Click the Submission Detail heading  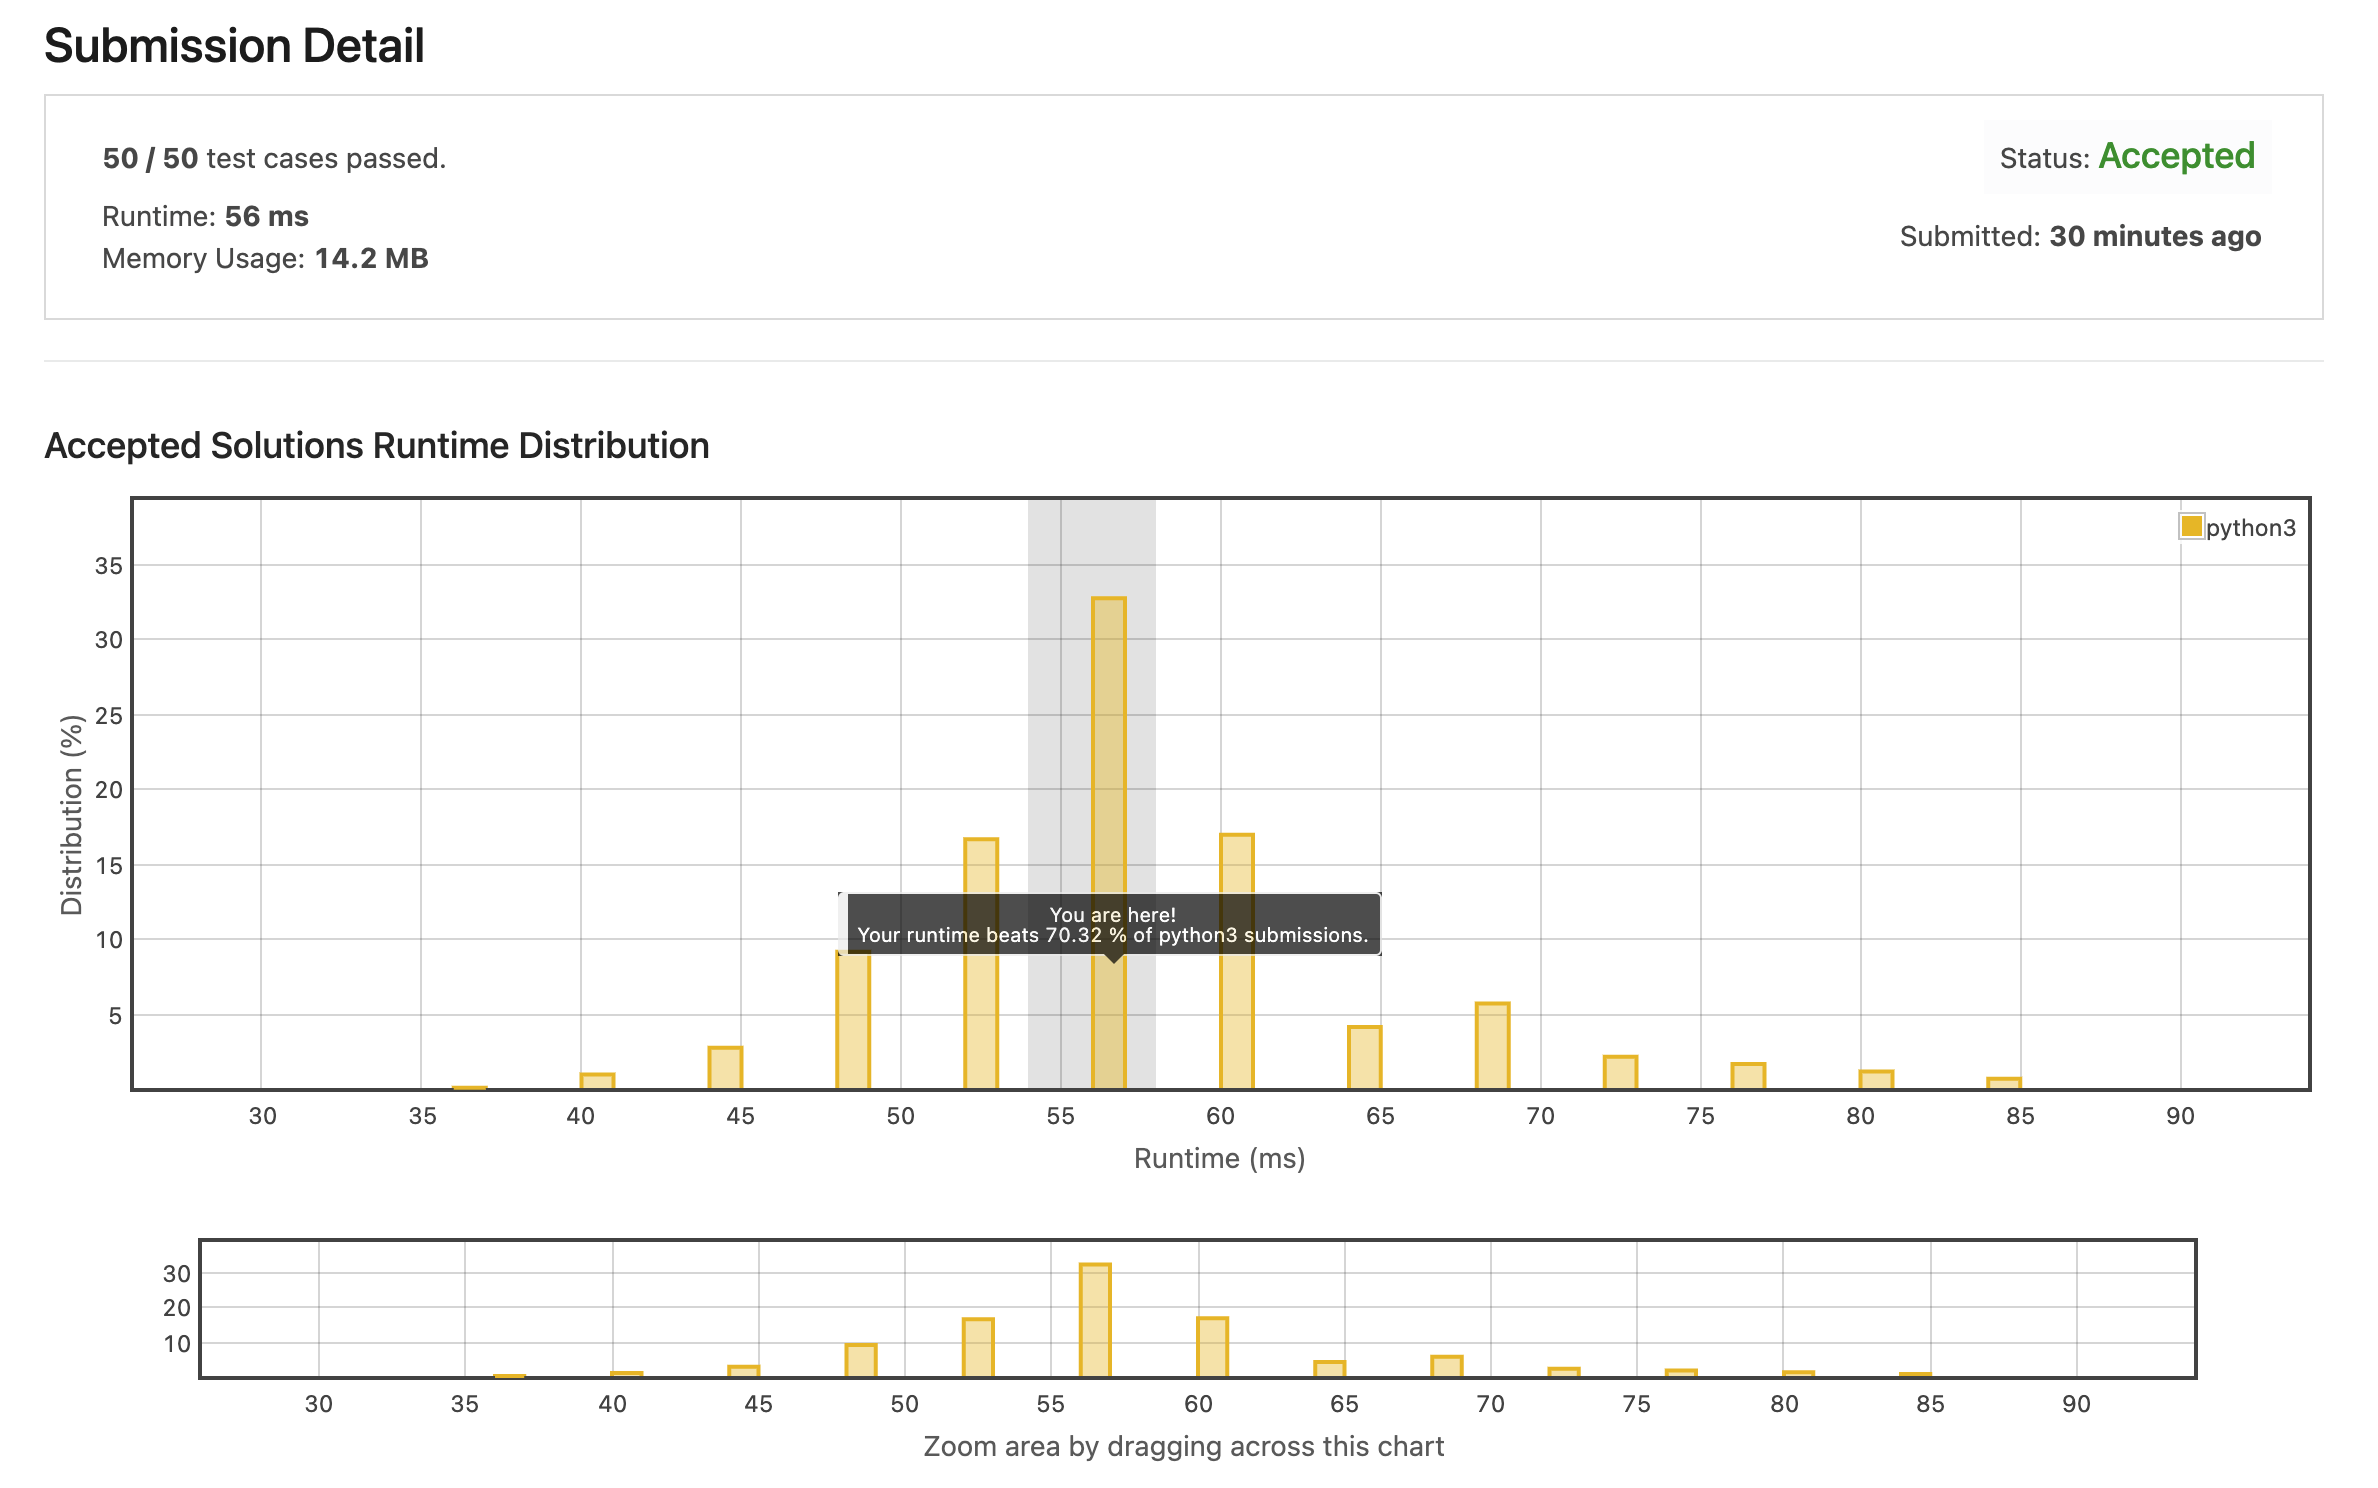click(x=234, y=46)
